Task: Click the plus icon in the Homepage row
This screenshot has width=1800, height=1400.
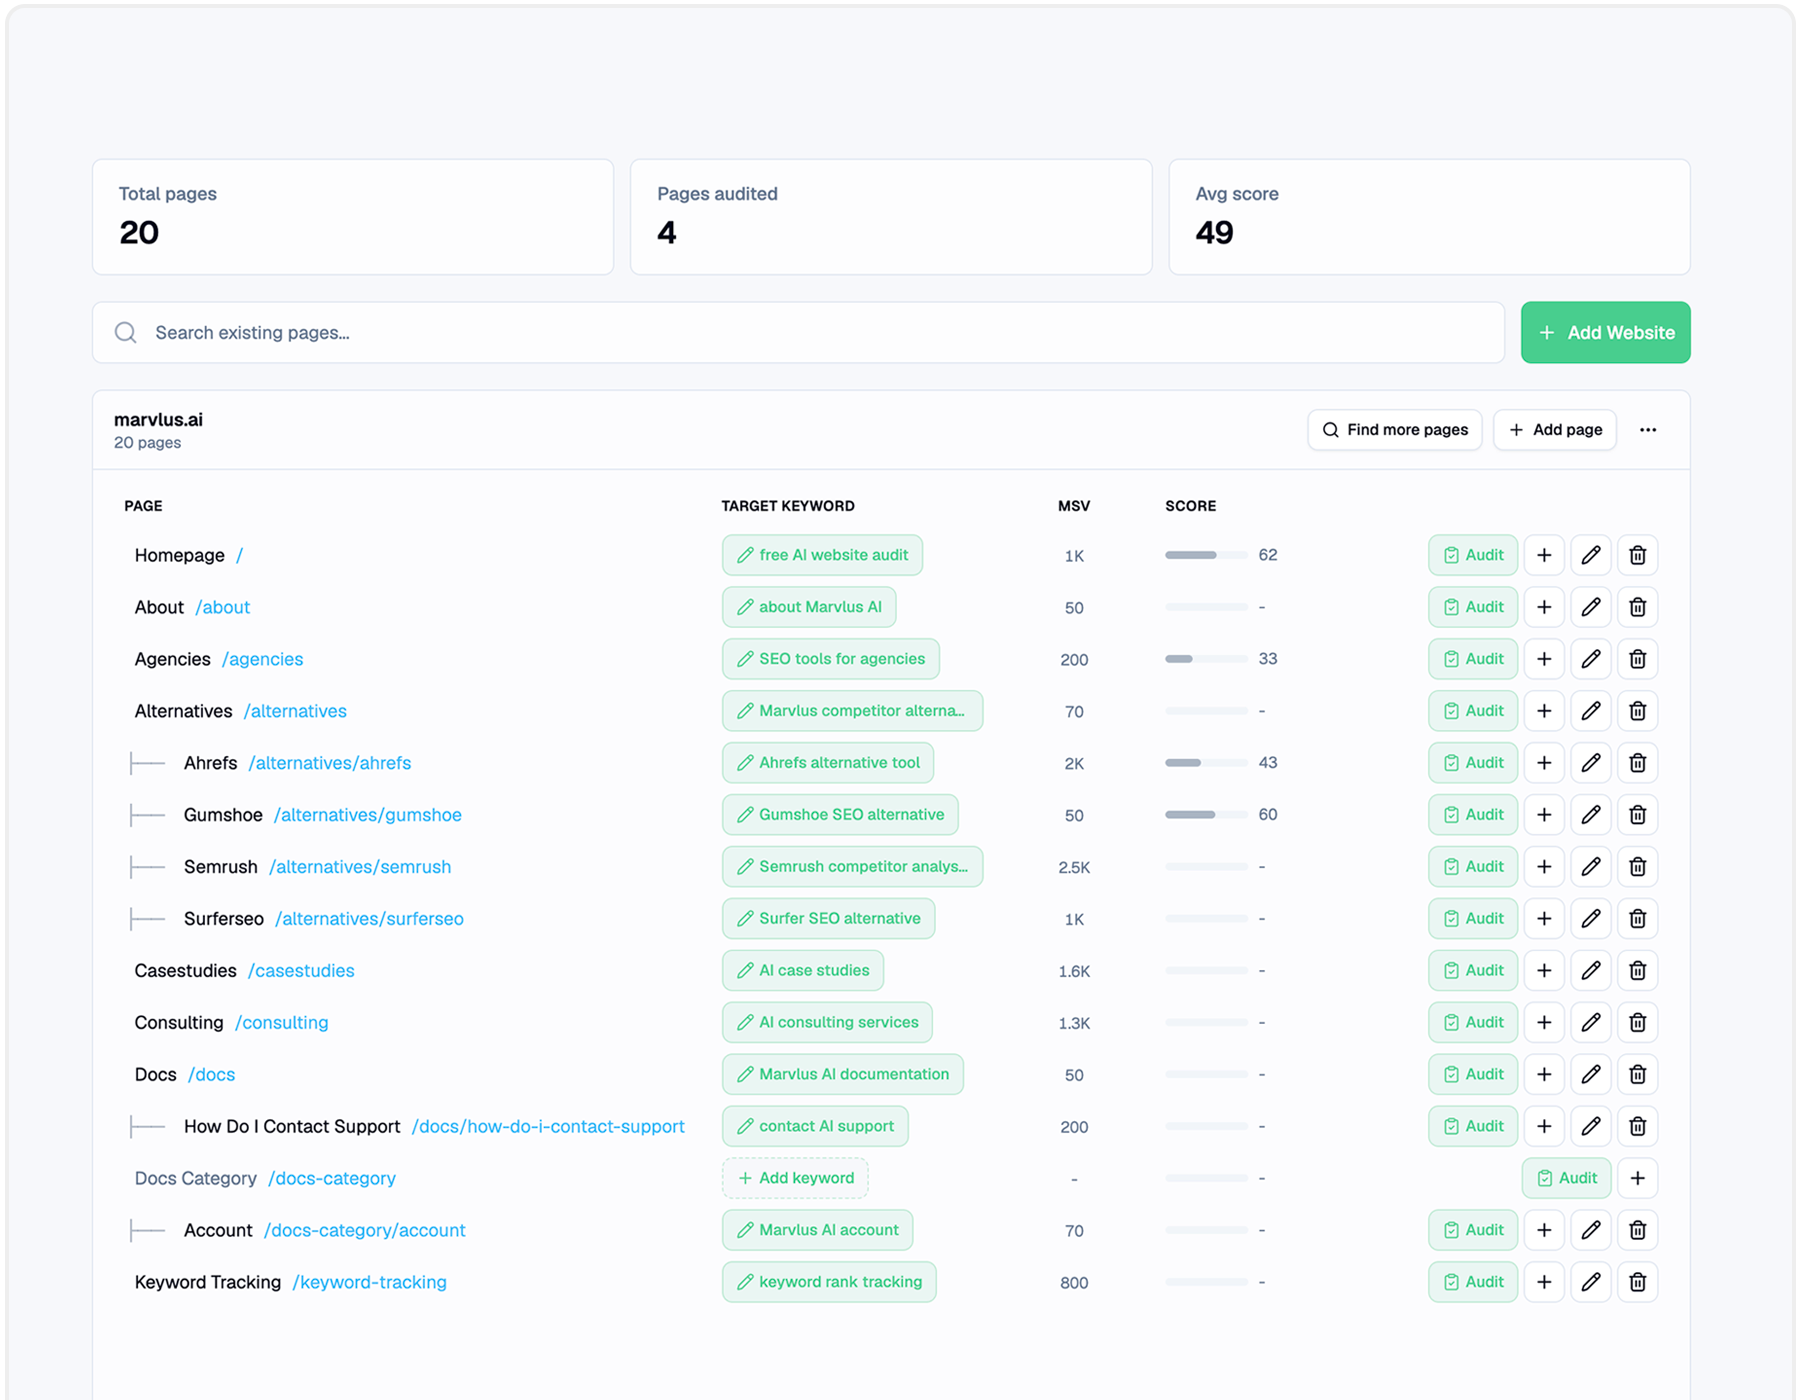Action: click(1544, 555)
